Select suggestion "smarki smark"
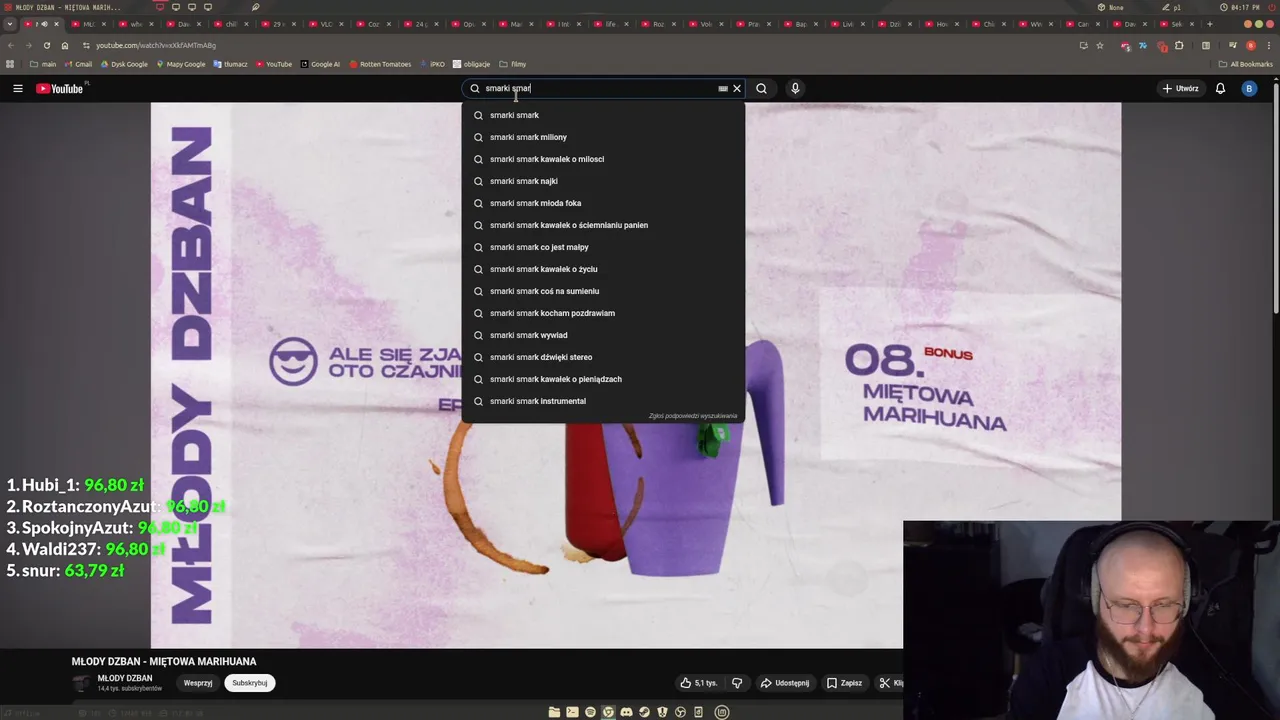Image resolution: width=1280 pixels, height=720 pixels. coord(604,115)
